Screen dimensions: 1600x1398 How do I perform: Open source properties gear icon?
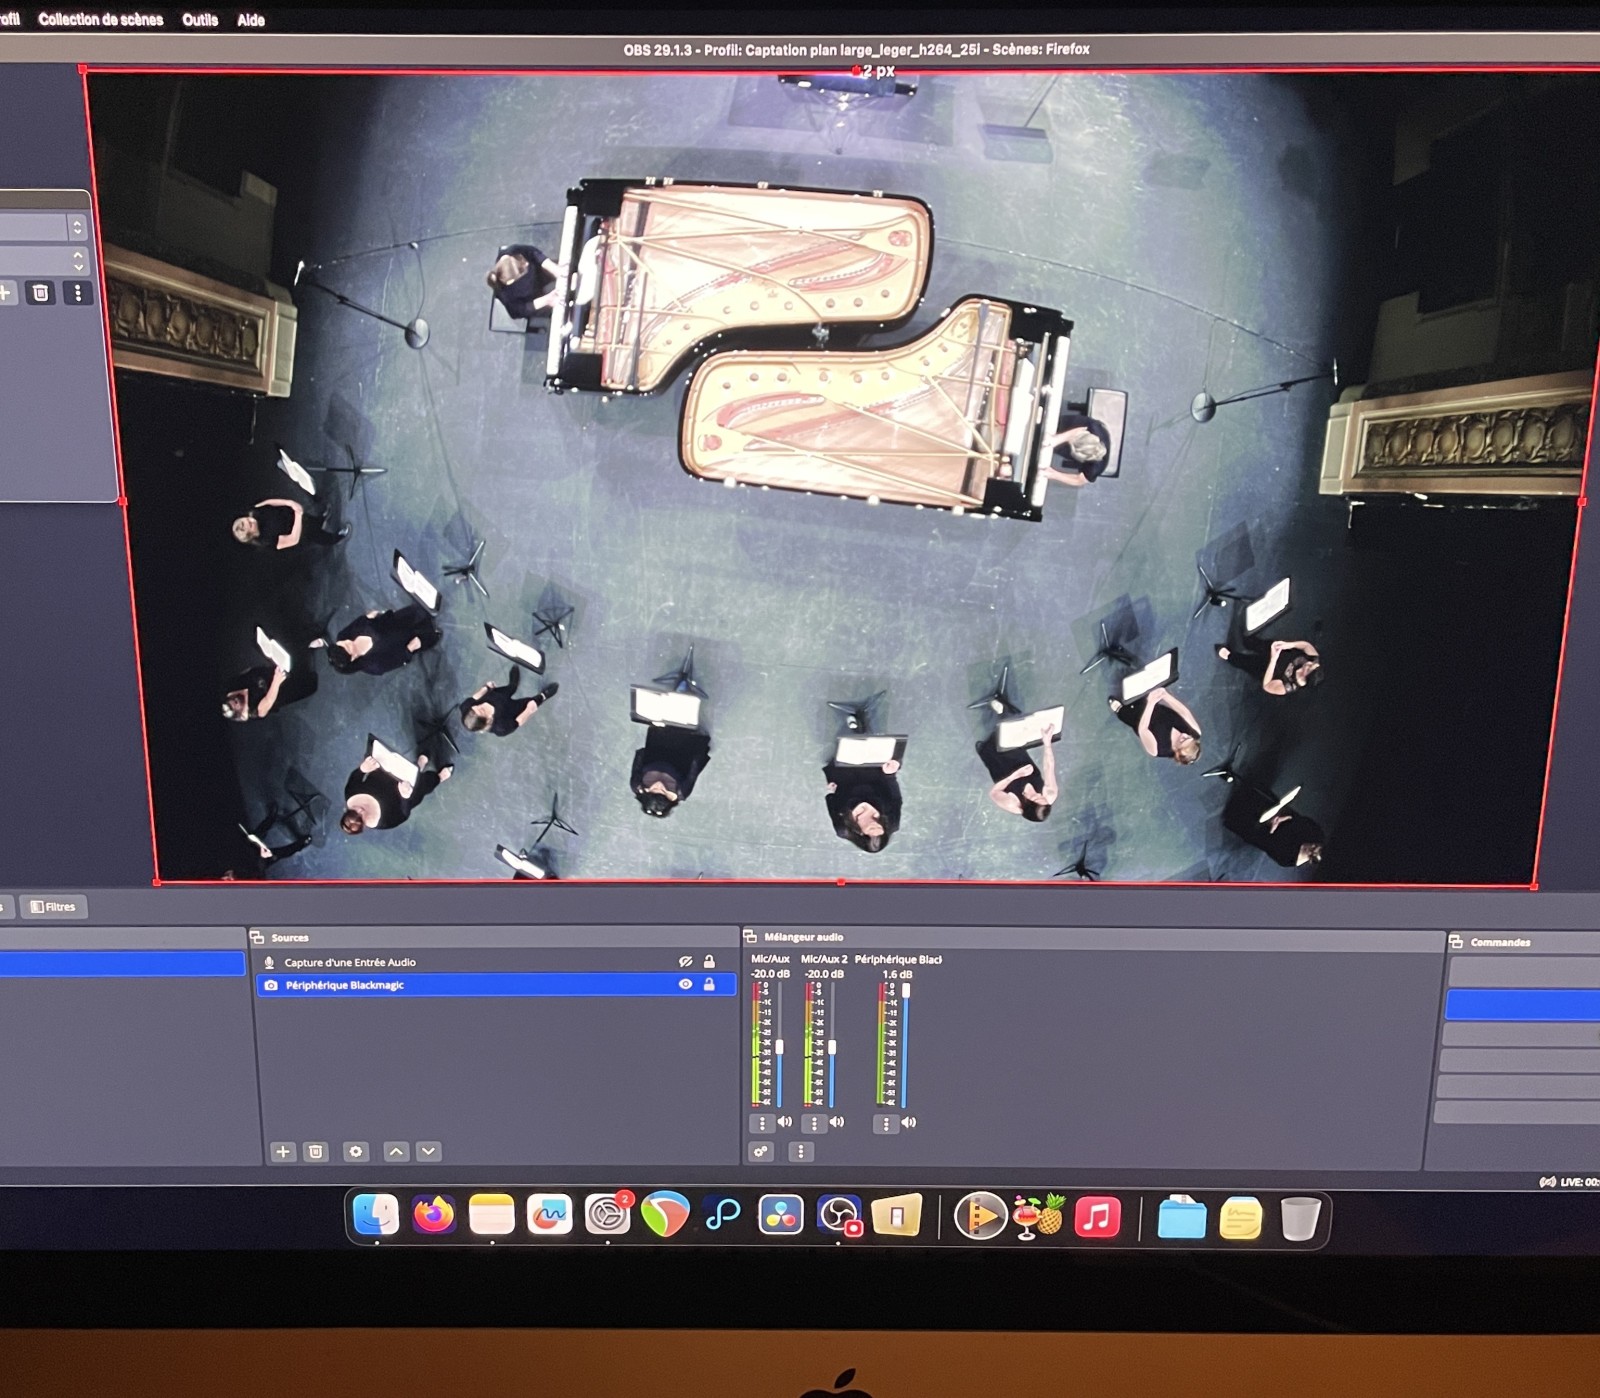tap(356, 1152)
